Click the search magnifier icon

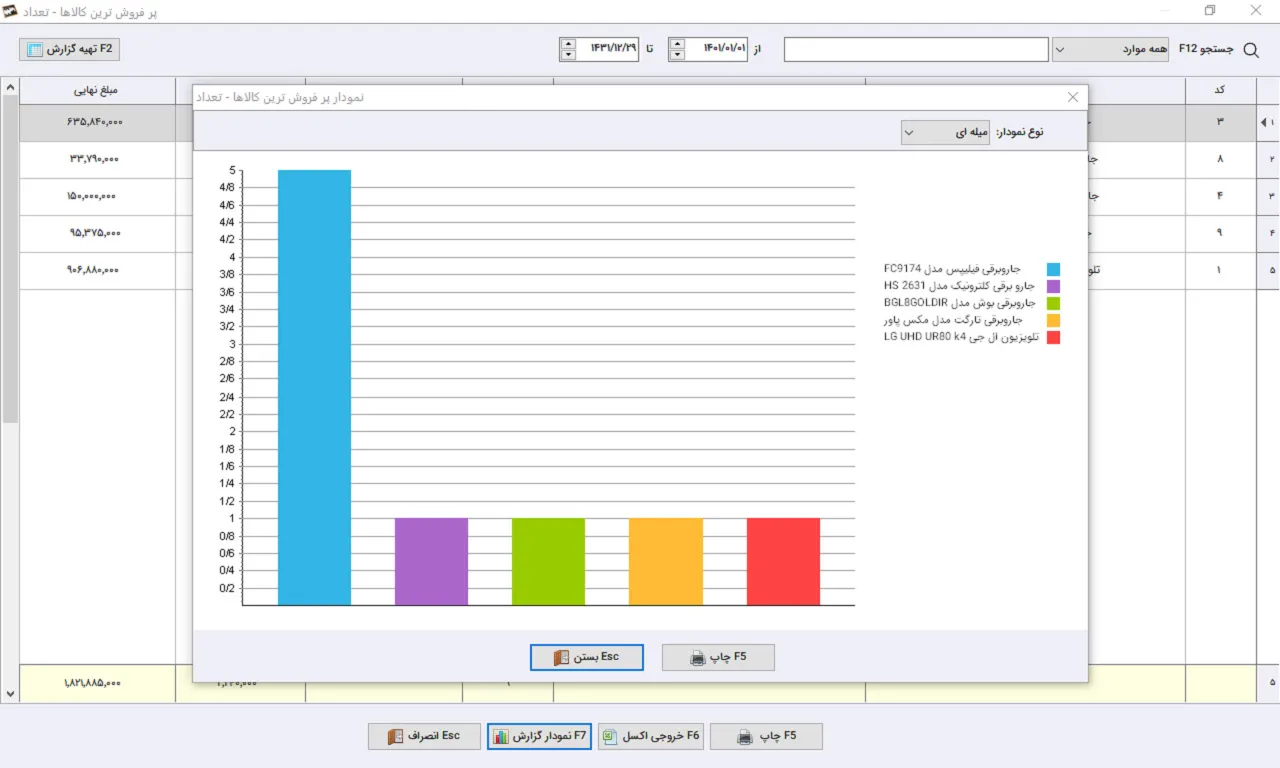pos(1251,49)
